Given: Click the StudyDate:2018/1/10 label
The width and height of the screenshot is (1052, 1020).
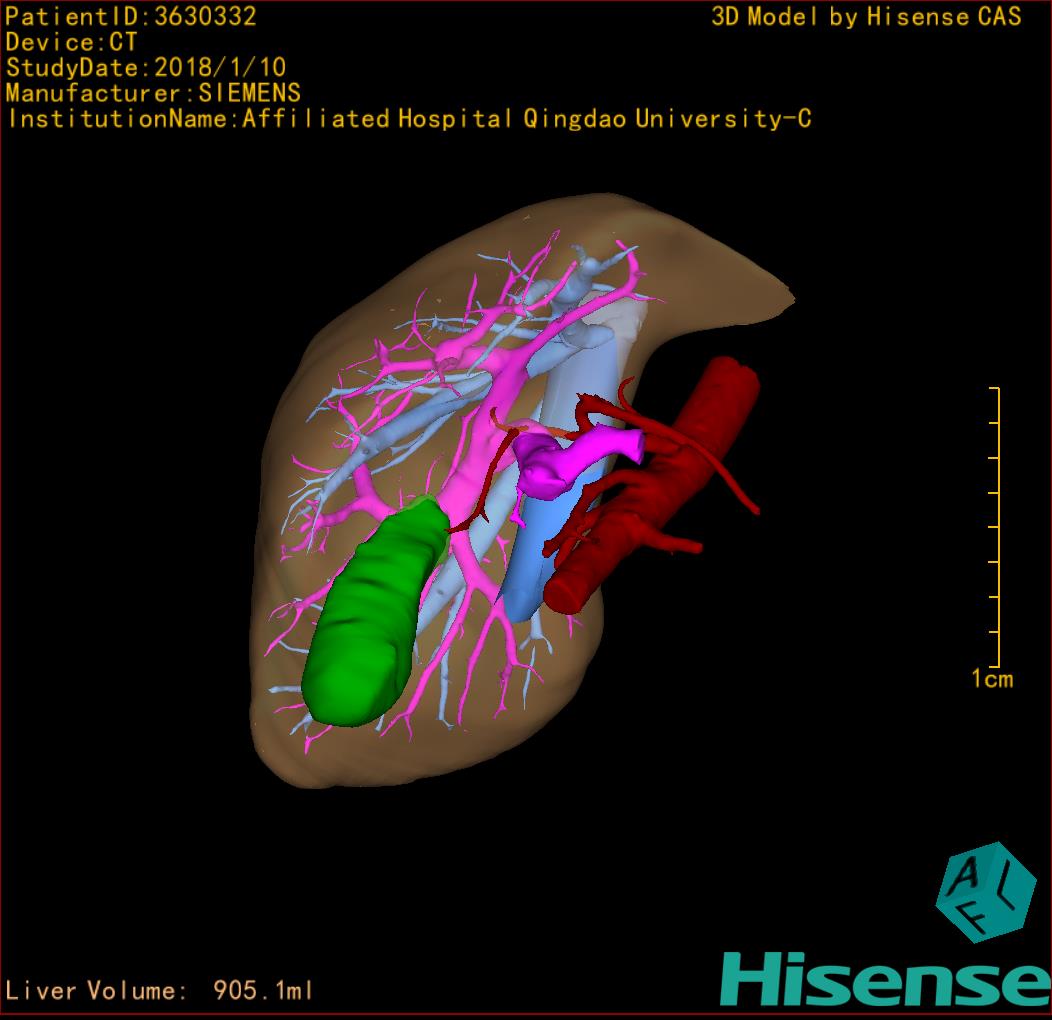Looking at the screenshot, I should coord(146,68).
